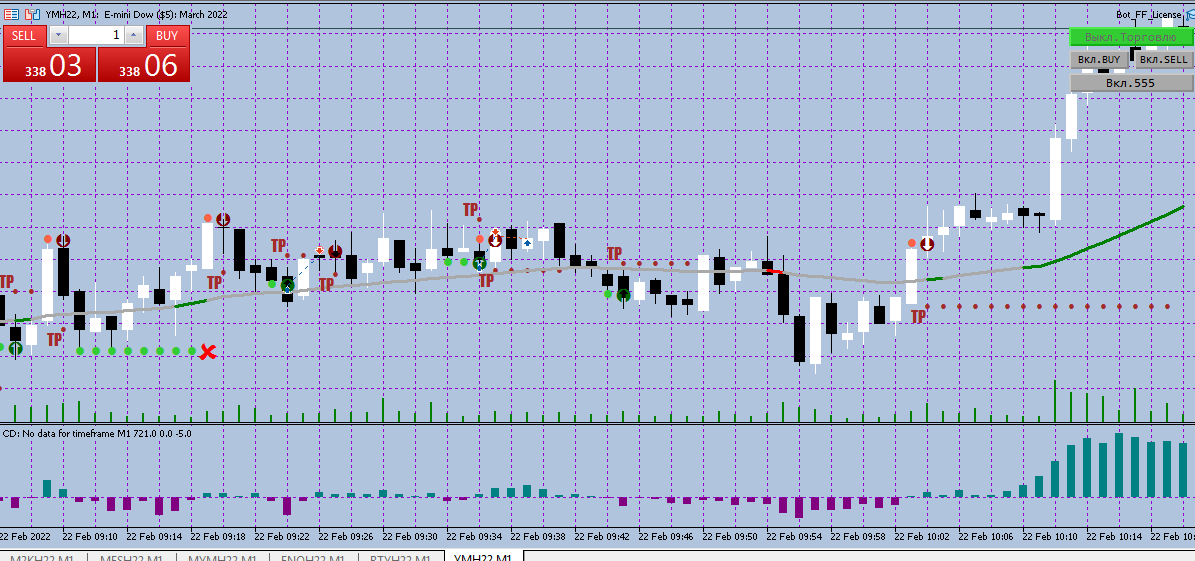Screen dimensions: 1195x561
Task: Click the graduation cap expert advisor icon
Action: (1190, 14)
